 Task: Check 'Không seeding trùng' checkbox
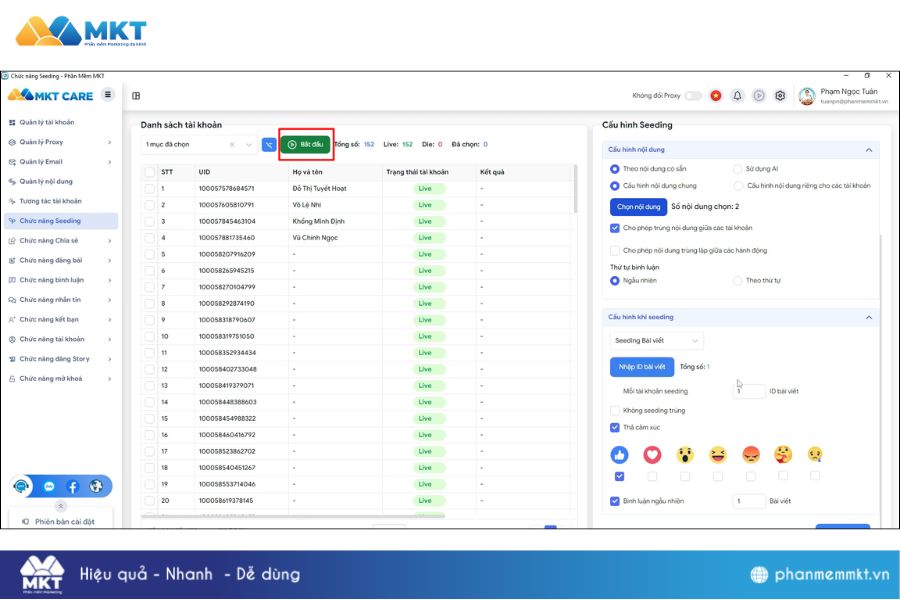click(x=615, y=411)
